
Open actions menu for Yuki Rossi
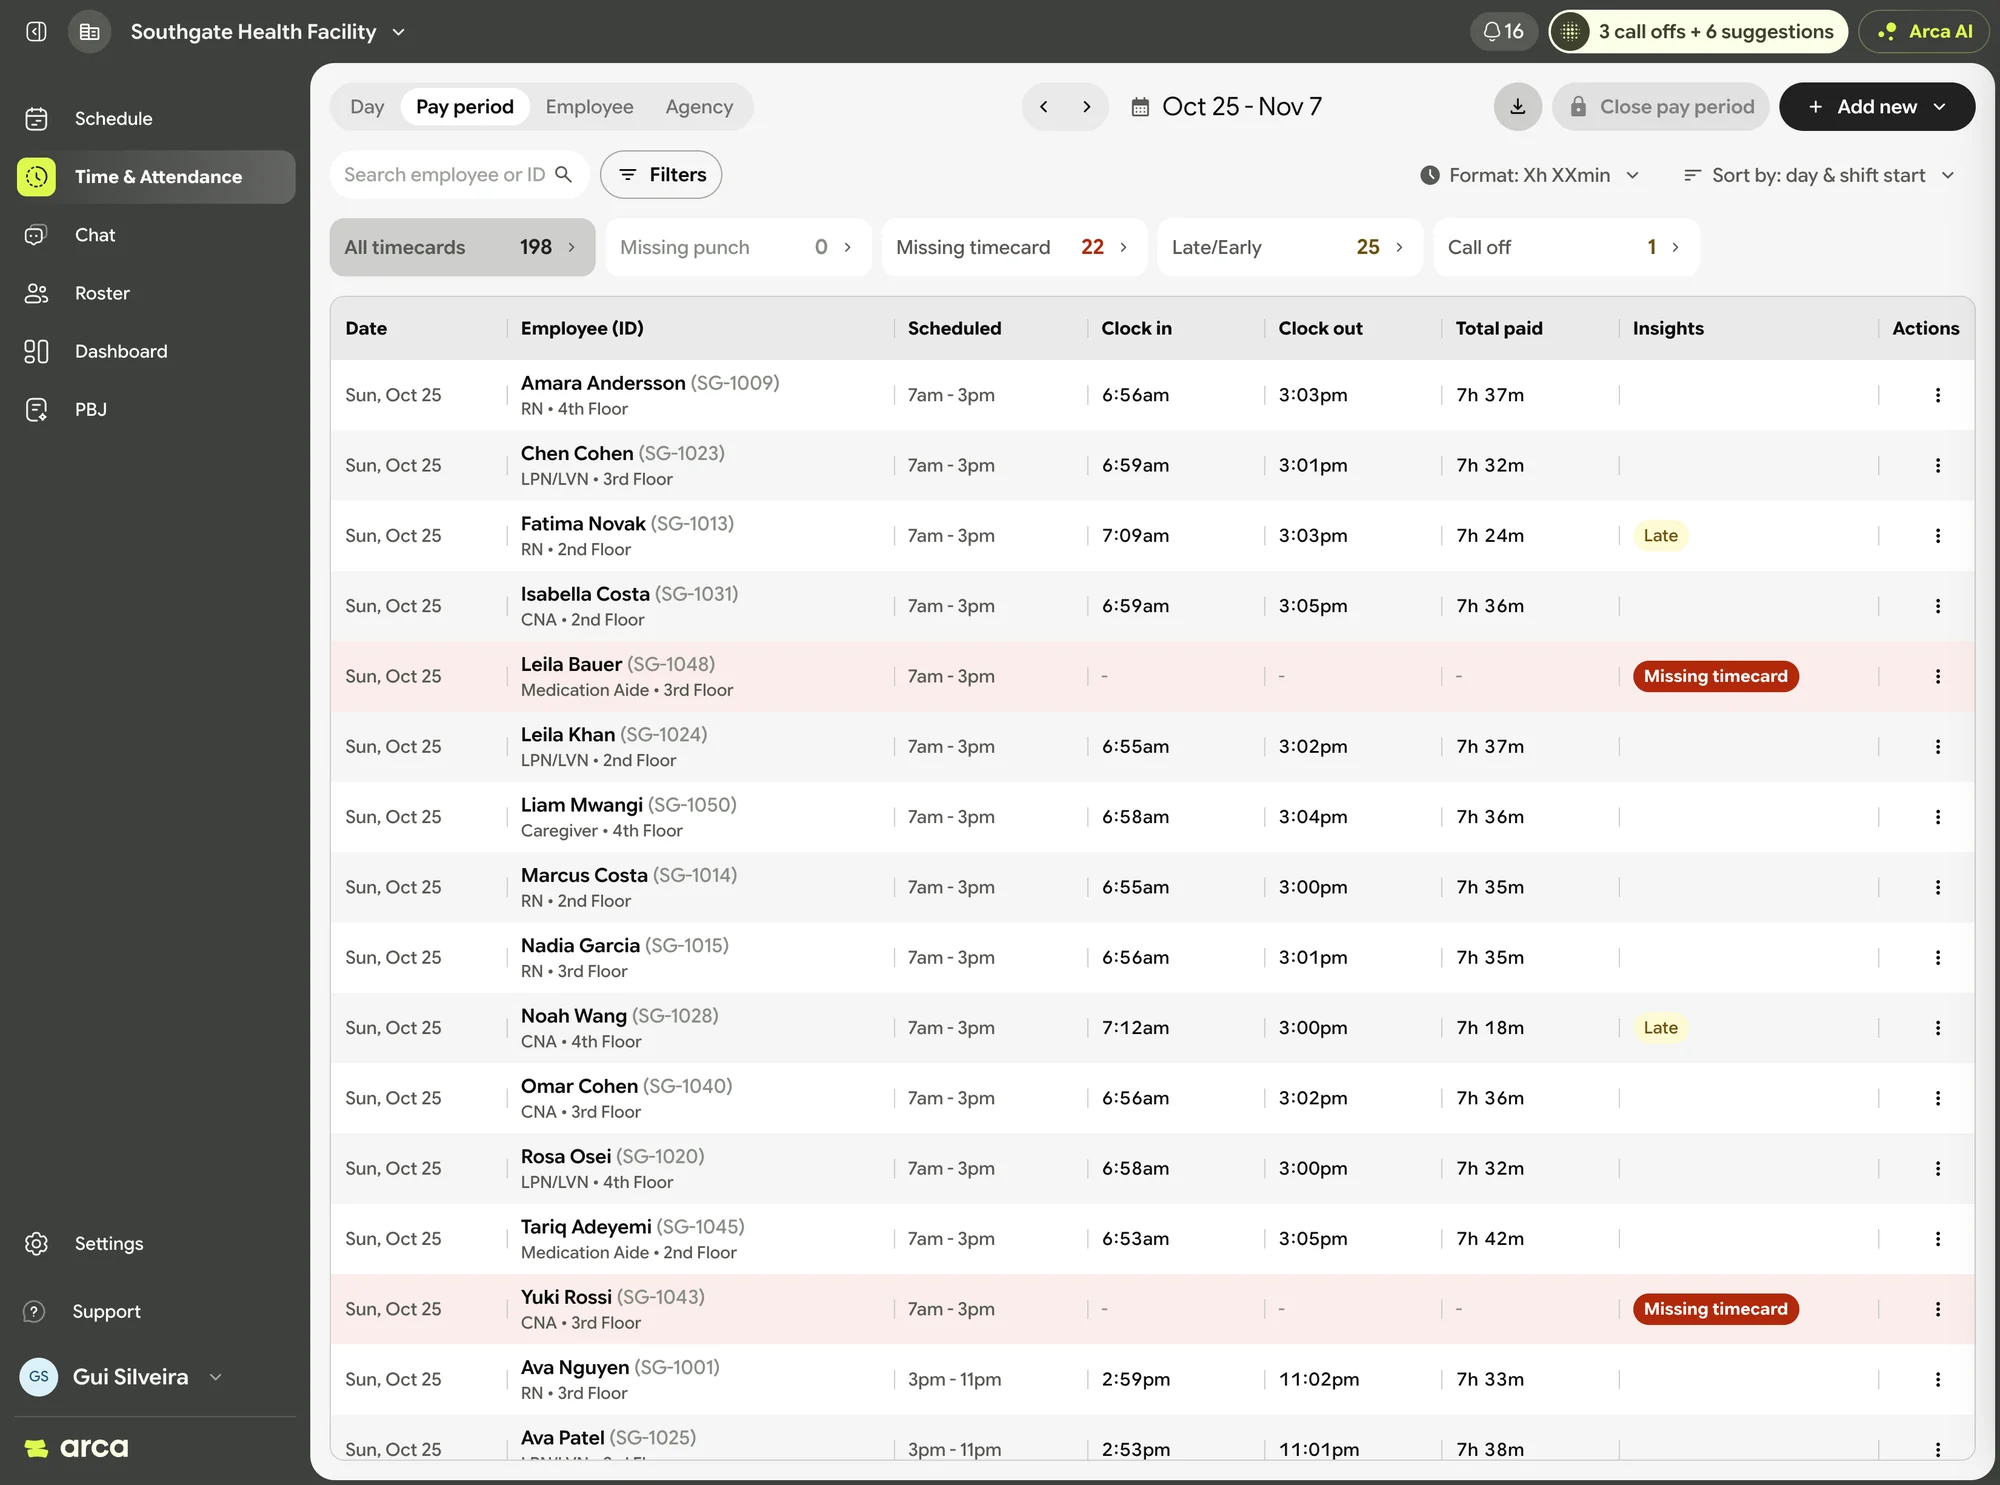point(1937,1309)
